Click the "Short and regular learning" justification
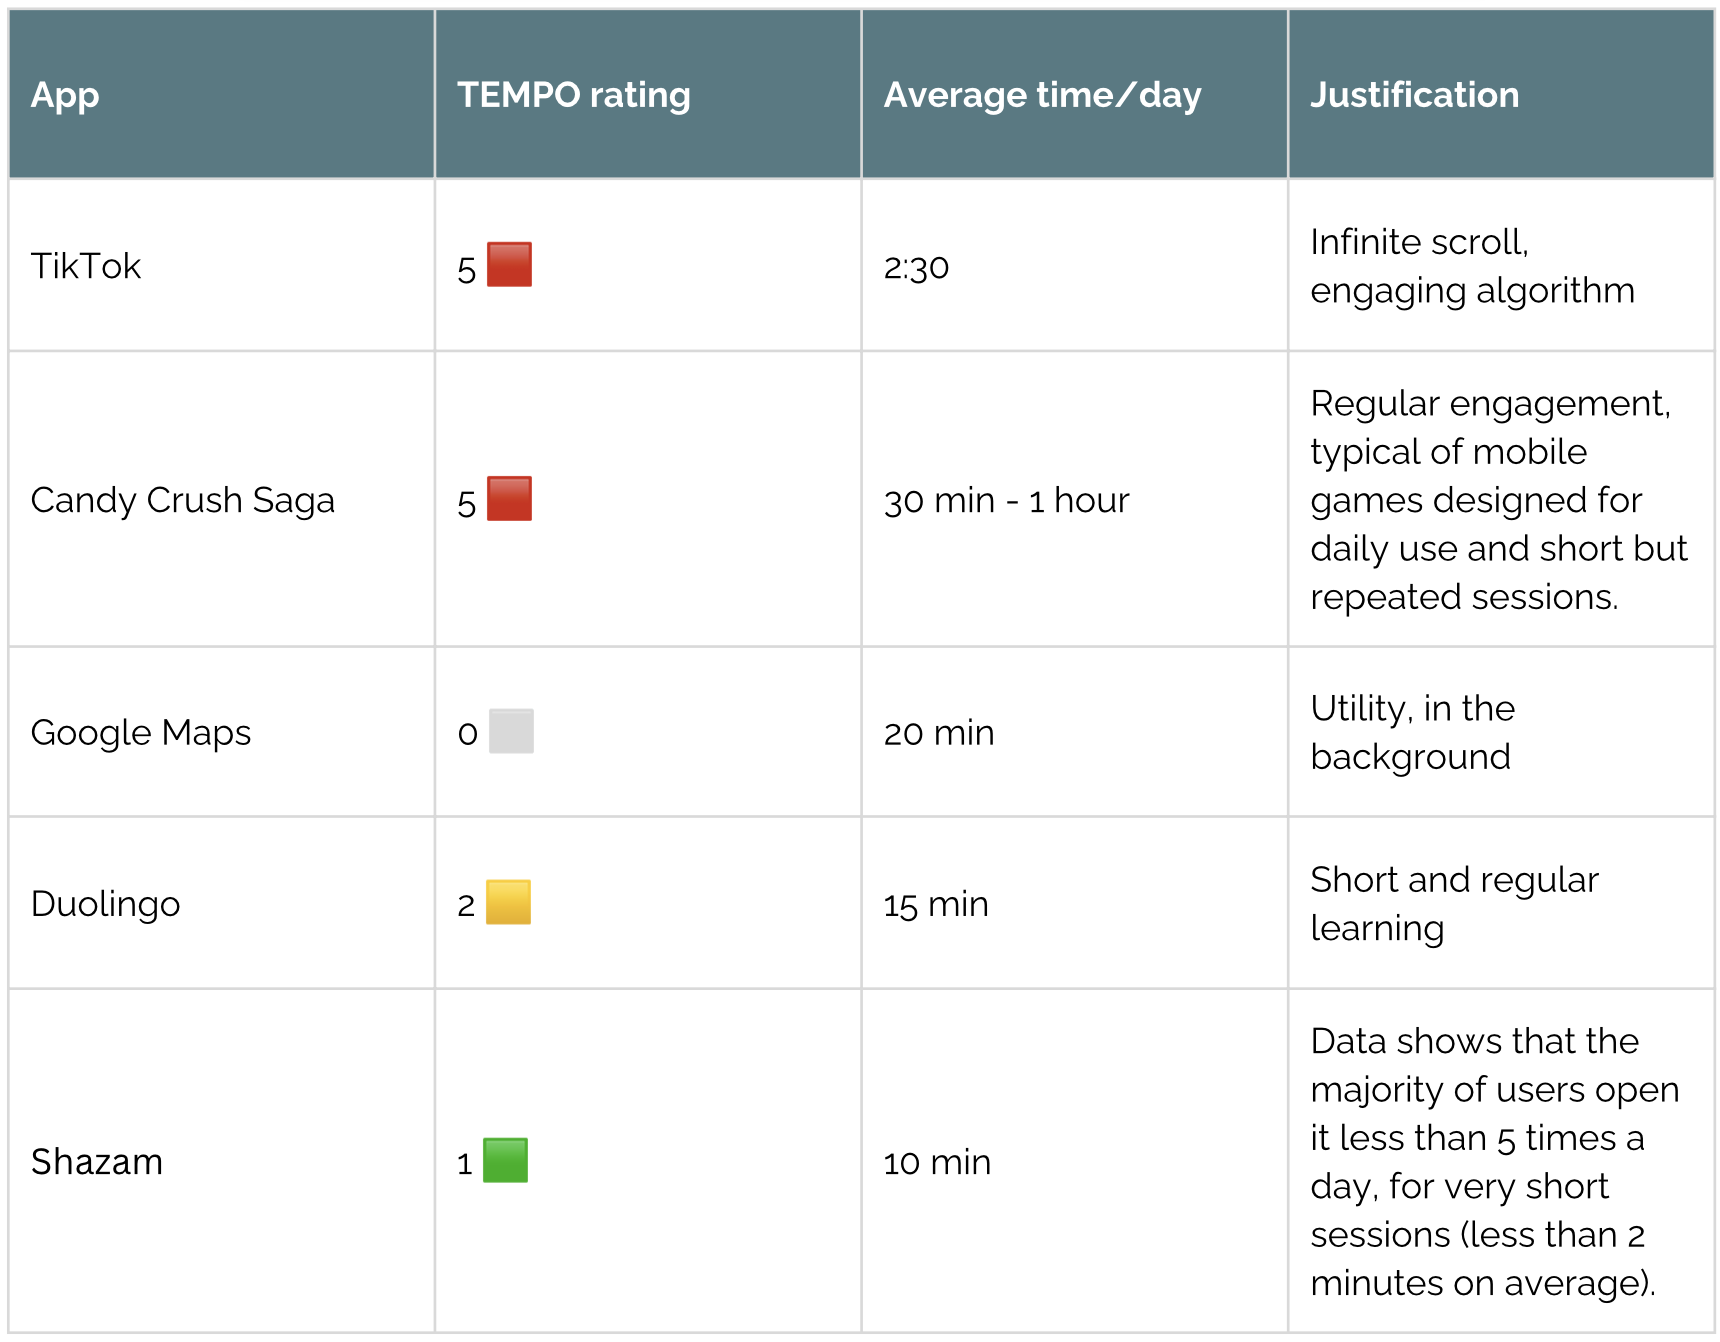This screenshot has width=1720, height=1342. coord(1454,903)
